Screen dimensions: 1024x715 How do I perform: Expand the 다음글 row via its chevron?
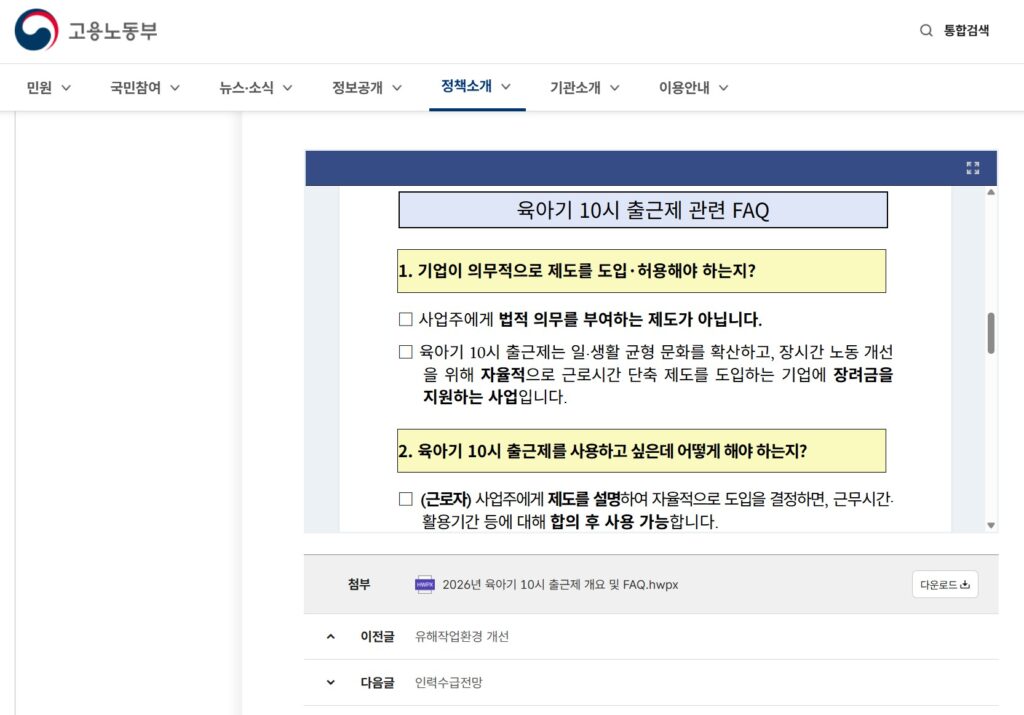[330, 681]
